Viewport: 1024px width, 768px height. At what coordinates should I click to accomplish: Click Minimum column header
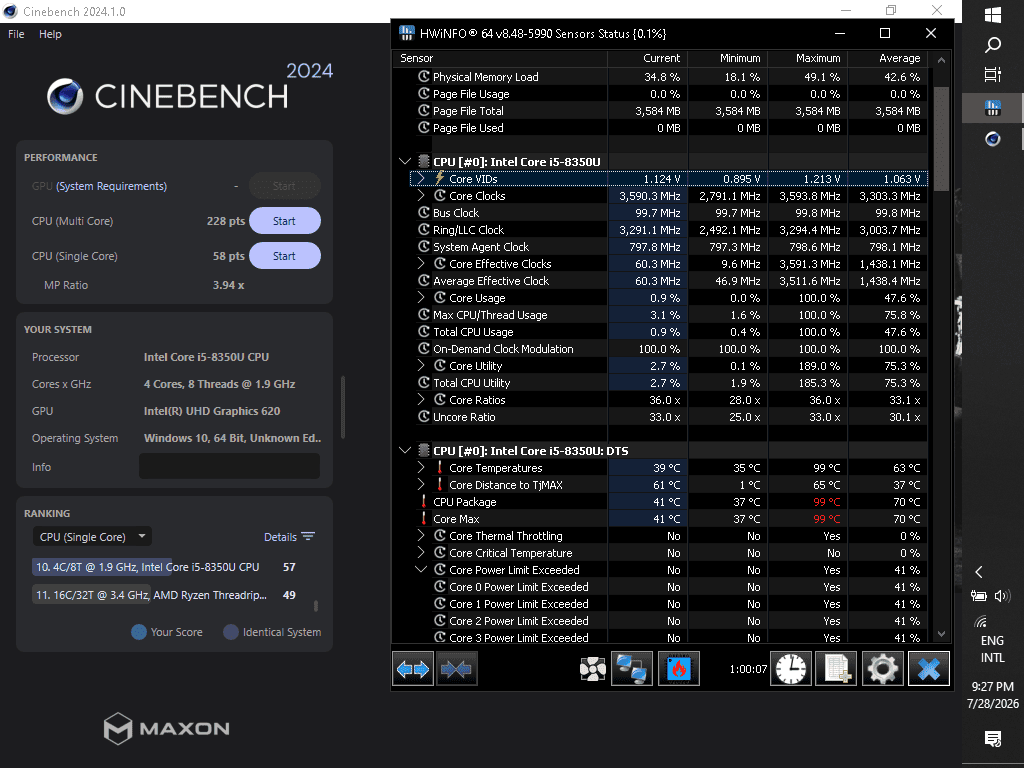728,58
